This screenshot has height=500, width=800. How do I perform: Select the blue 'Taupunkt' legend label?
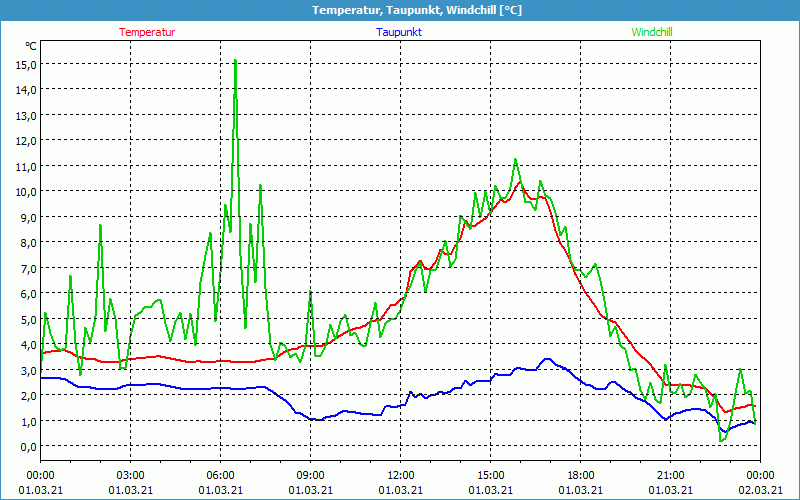[399, 32]
